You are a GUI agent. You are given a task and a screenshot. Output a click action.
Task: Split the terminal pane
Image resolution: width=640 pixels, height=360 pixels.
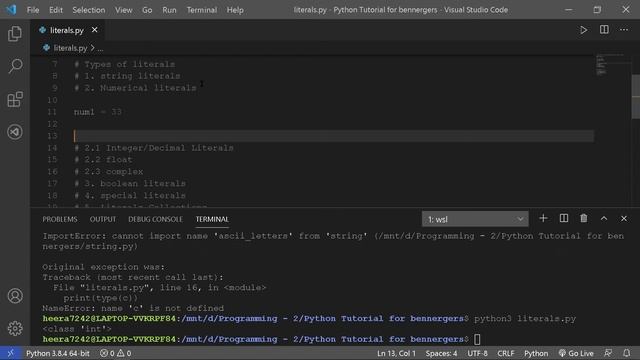coord(564,218)
